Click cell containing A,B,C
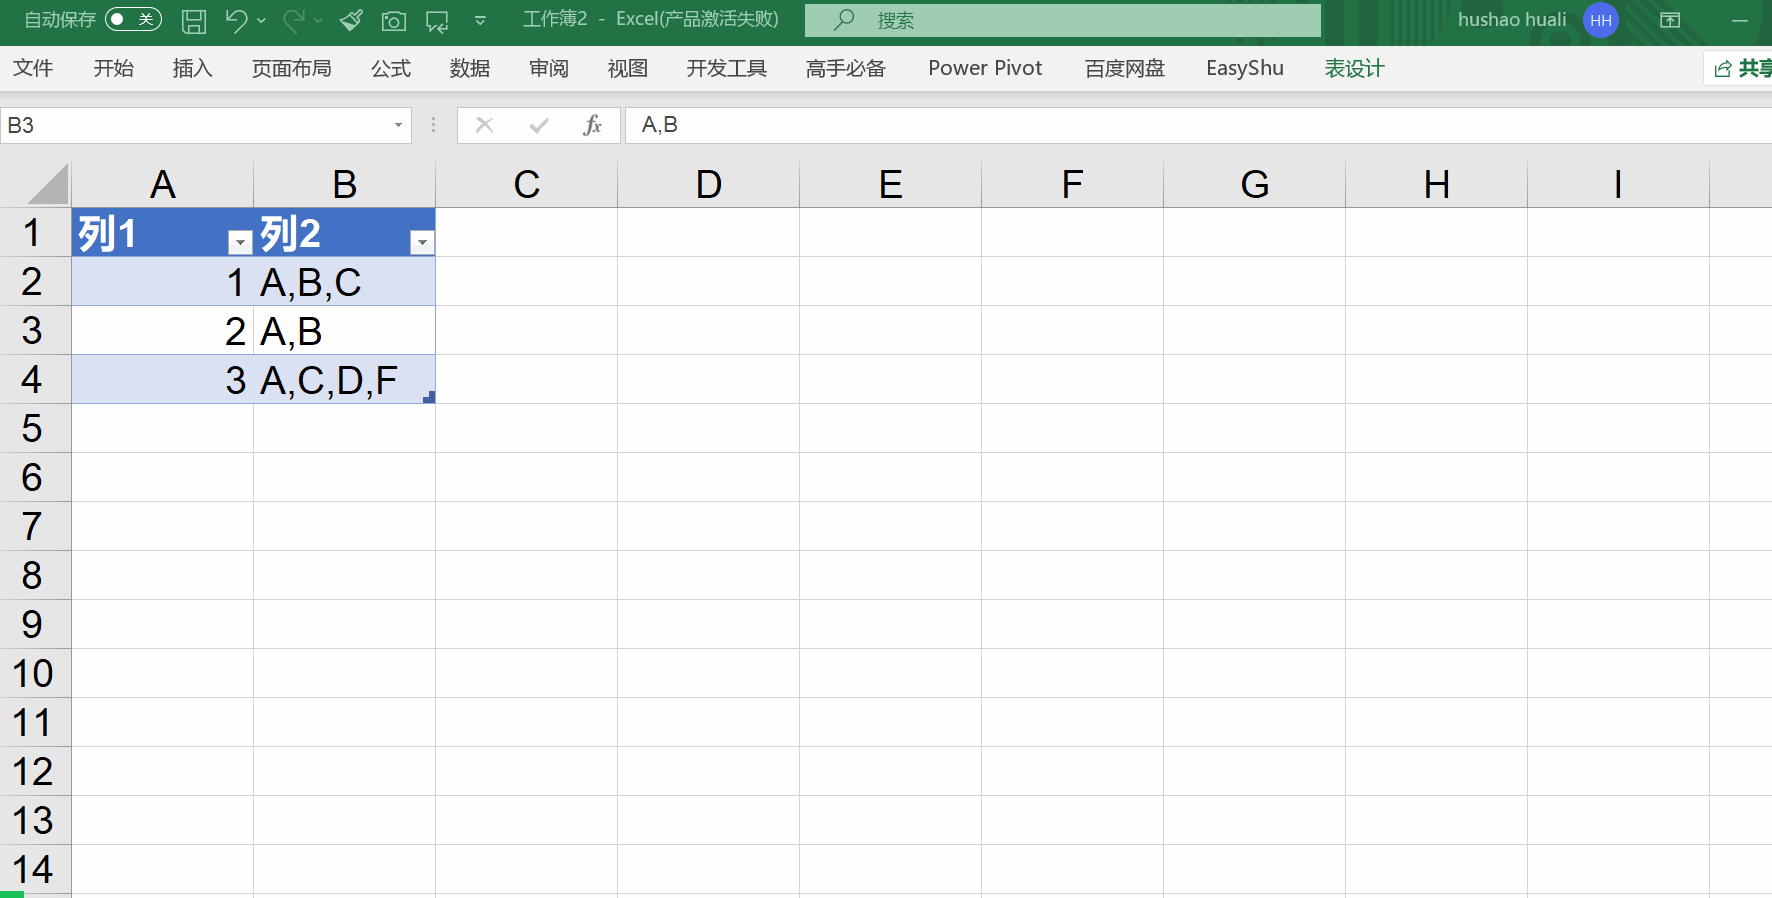Viewport: 1772px width, 898px height. (x=345, y=282)
